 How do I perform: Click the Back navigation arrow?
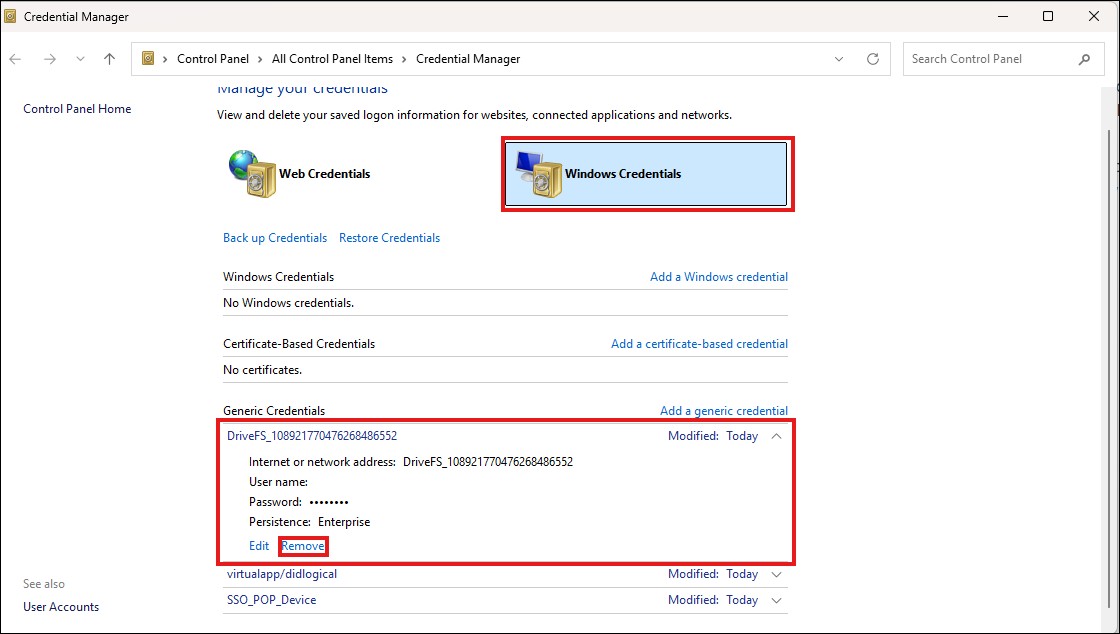[x=15, y=59]
